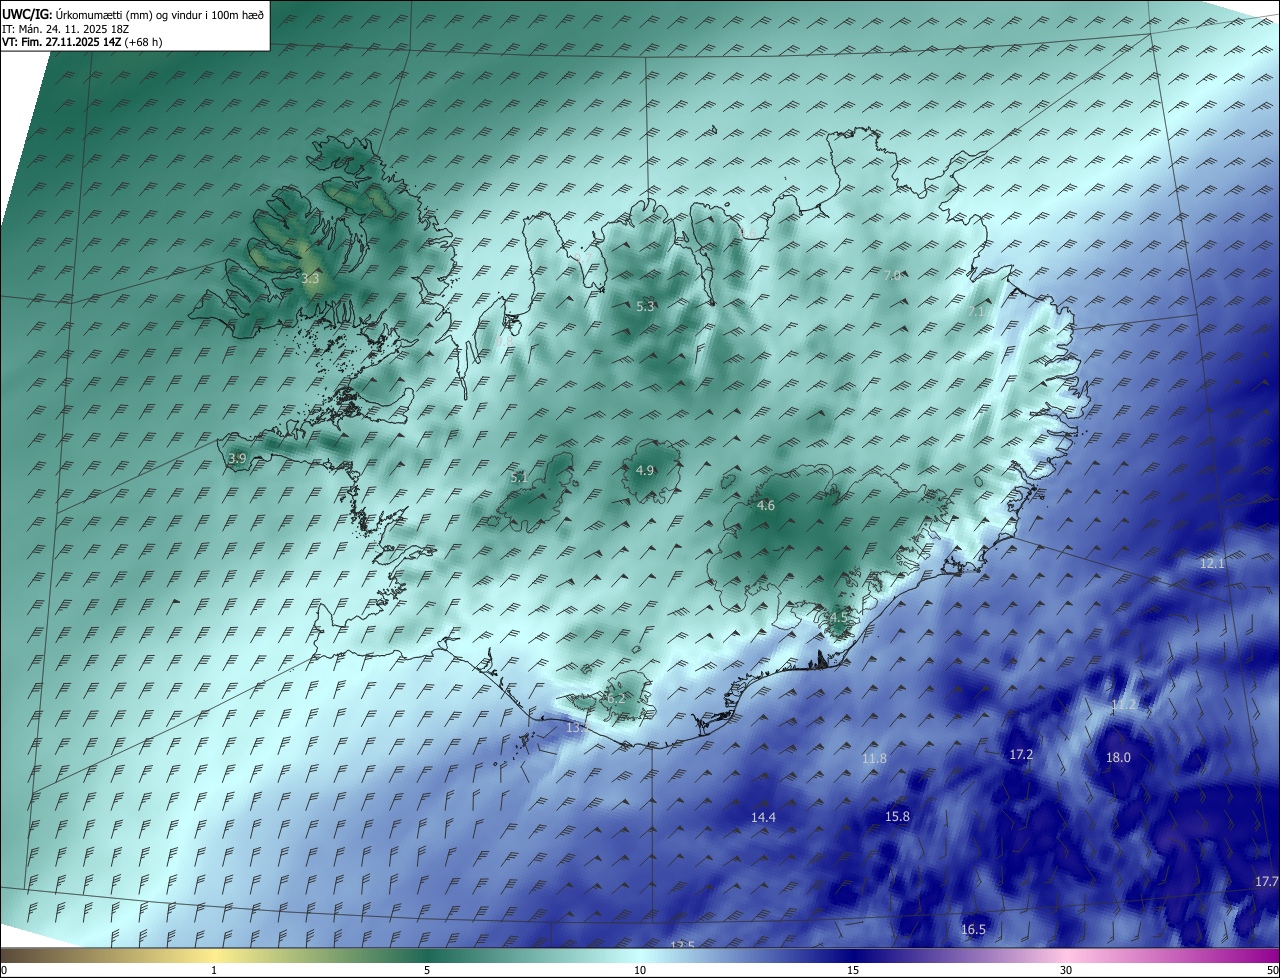This screenshot has width=1280, height=978.
Task: Click the yellow section of the color scale
Action: point(215,955)
